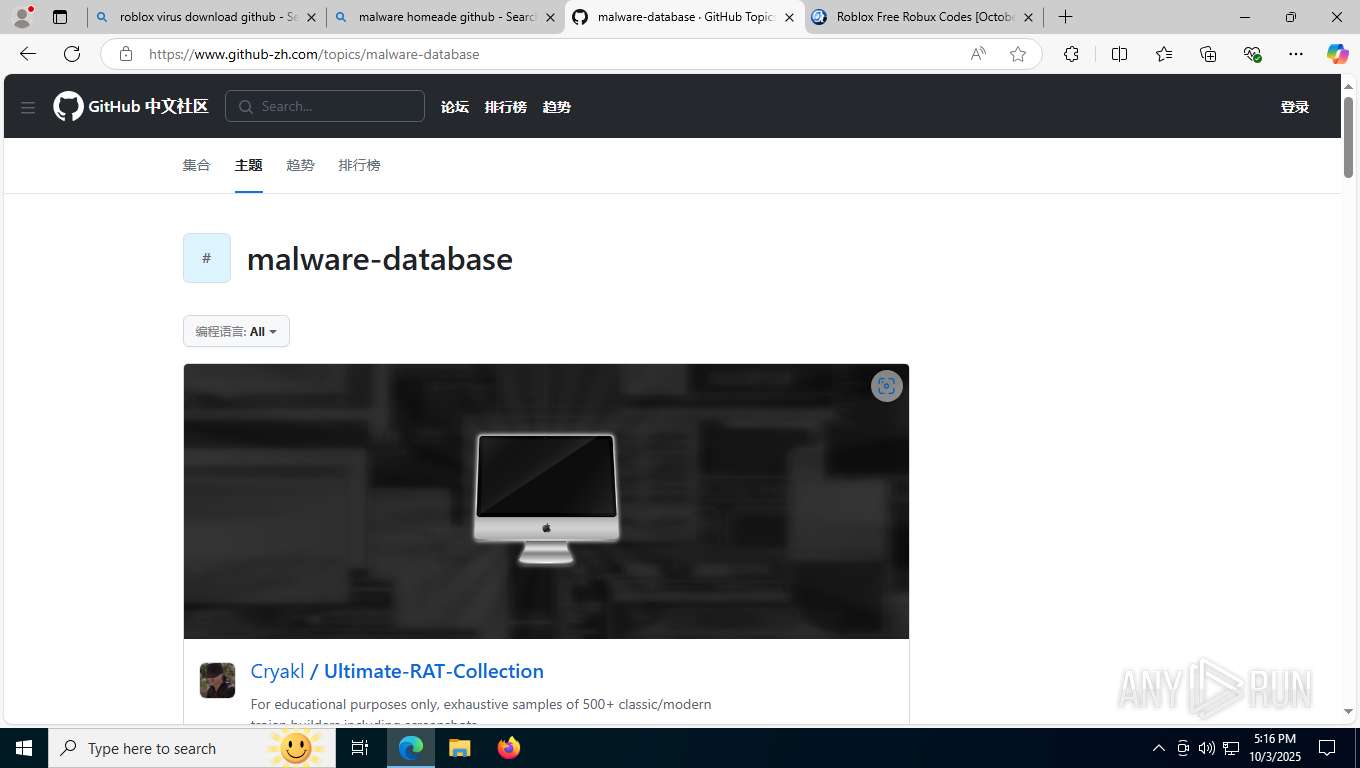1360x768 pixels.
Task: Open 趋势 in the top header
Action: pyautogui.click(x=557, y=107)
